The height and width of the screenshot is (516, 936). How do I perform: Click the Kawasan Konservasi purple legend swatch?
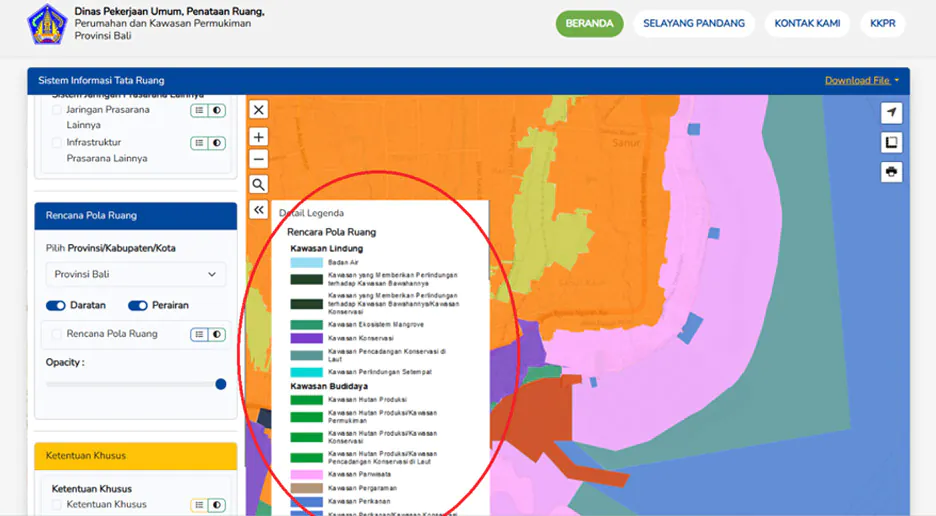(x=306, y=338)
